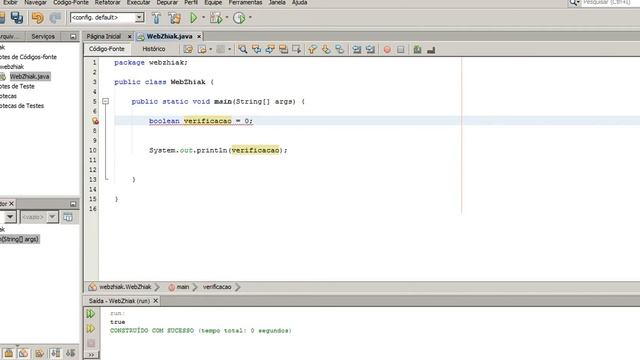Image resolution: width=640 pixels, height=360 pixels.
Task: Open the Refatorar menu
Action: pos(107,2)
